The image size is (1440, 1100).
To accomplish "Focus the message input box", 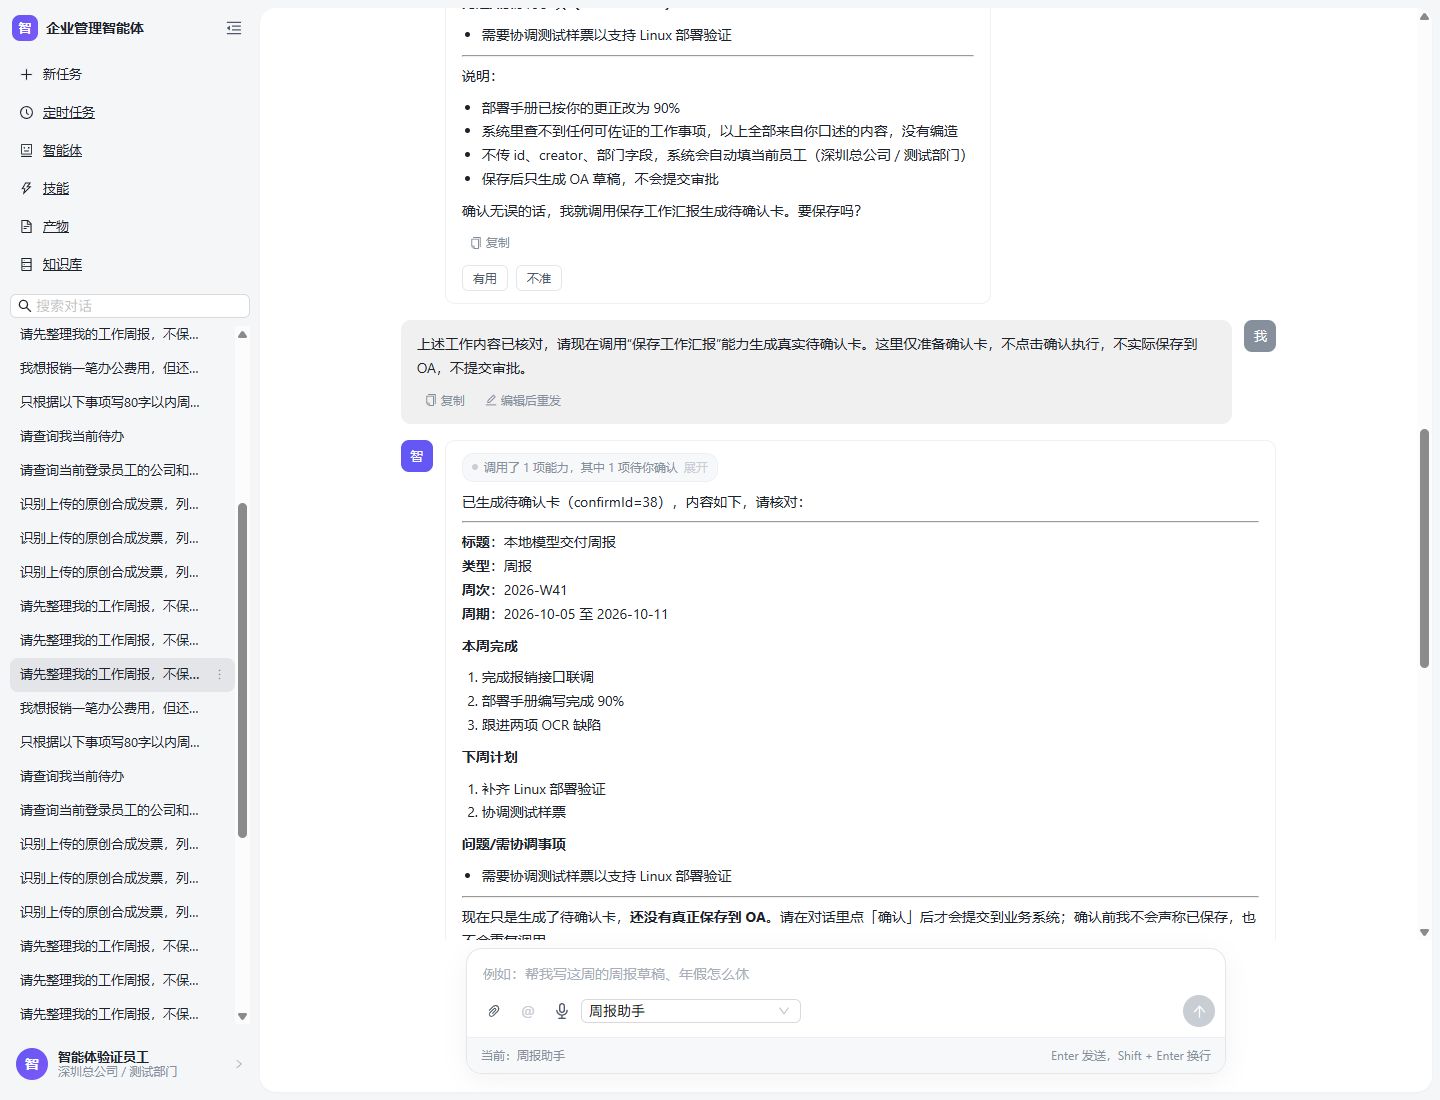I will [846, 974].
